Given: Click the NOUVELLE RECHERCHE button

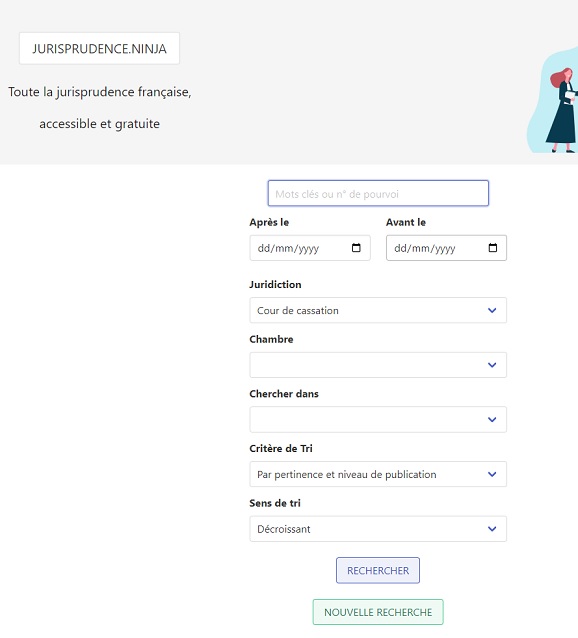Looking at the screenshot, I should click(378, 612).
